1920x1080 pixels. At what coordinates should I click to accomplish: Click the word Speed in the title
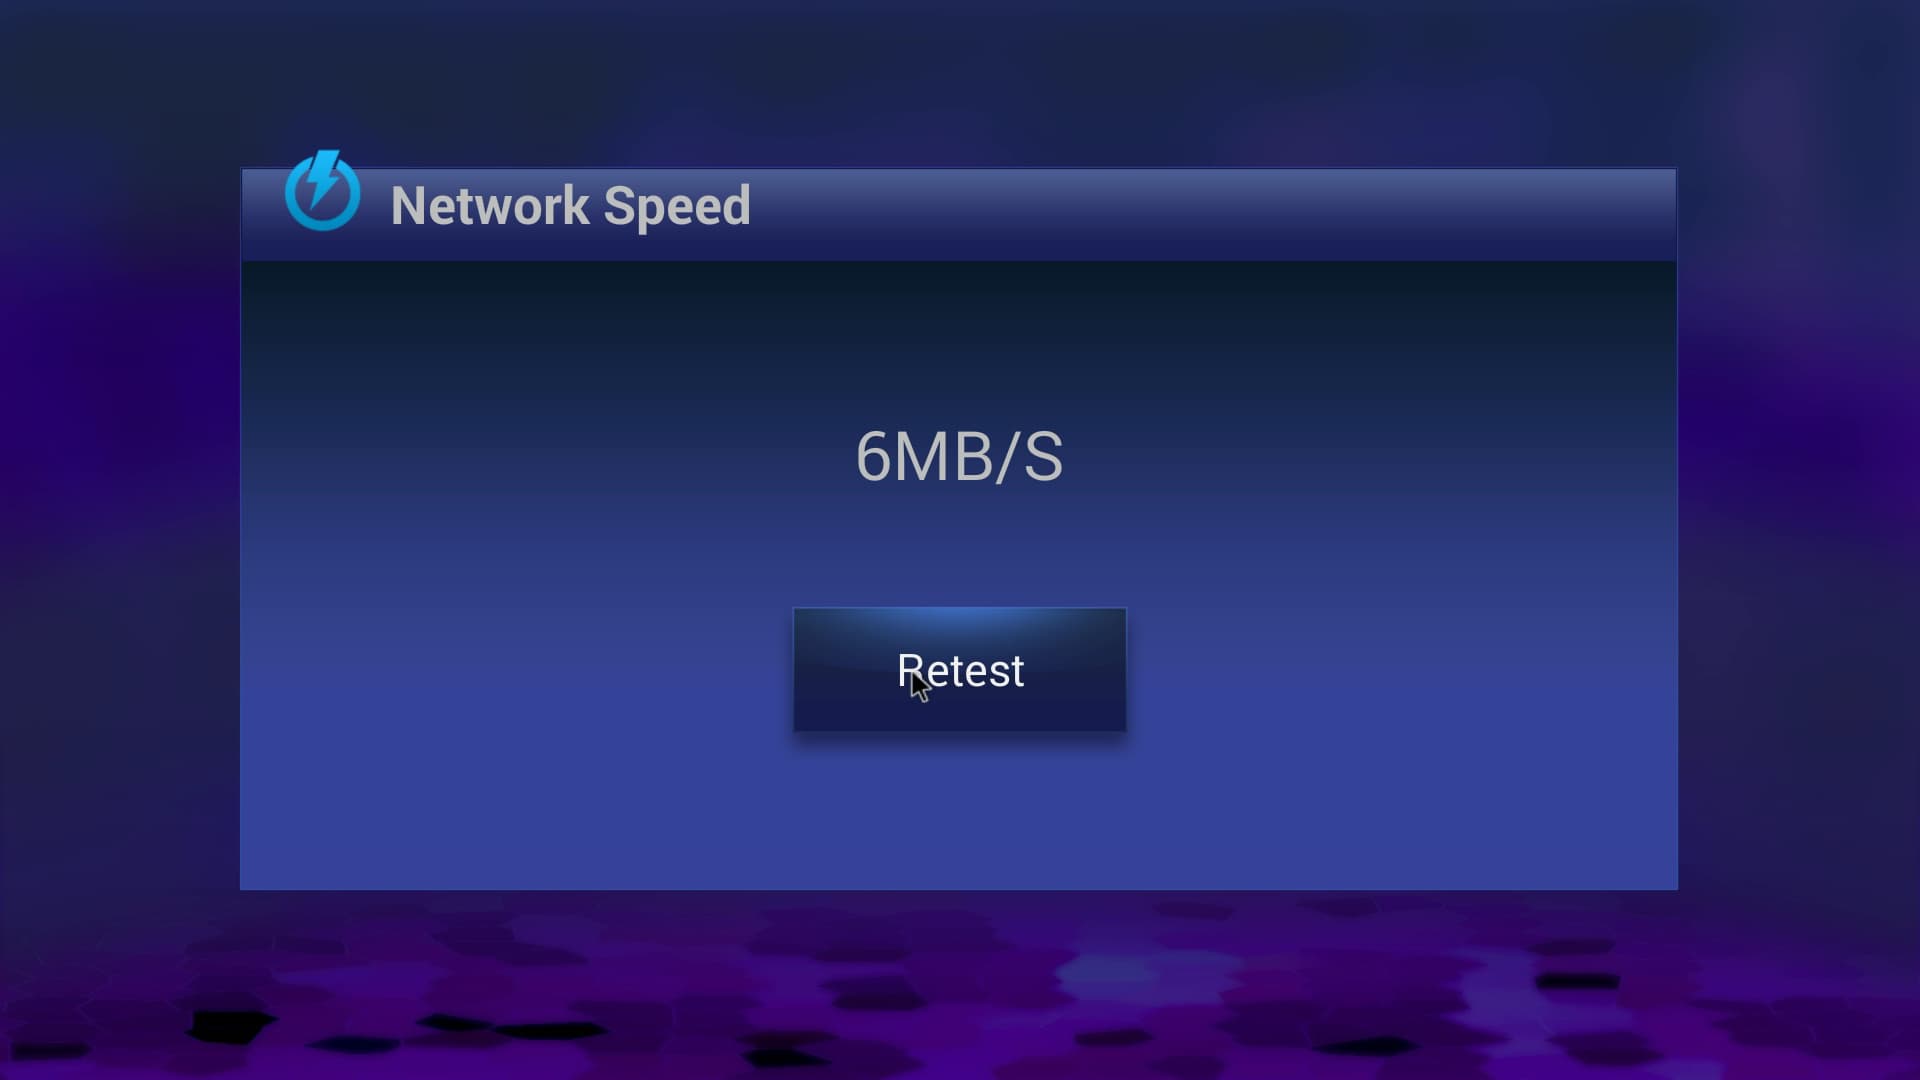(677, 208)
